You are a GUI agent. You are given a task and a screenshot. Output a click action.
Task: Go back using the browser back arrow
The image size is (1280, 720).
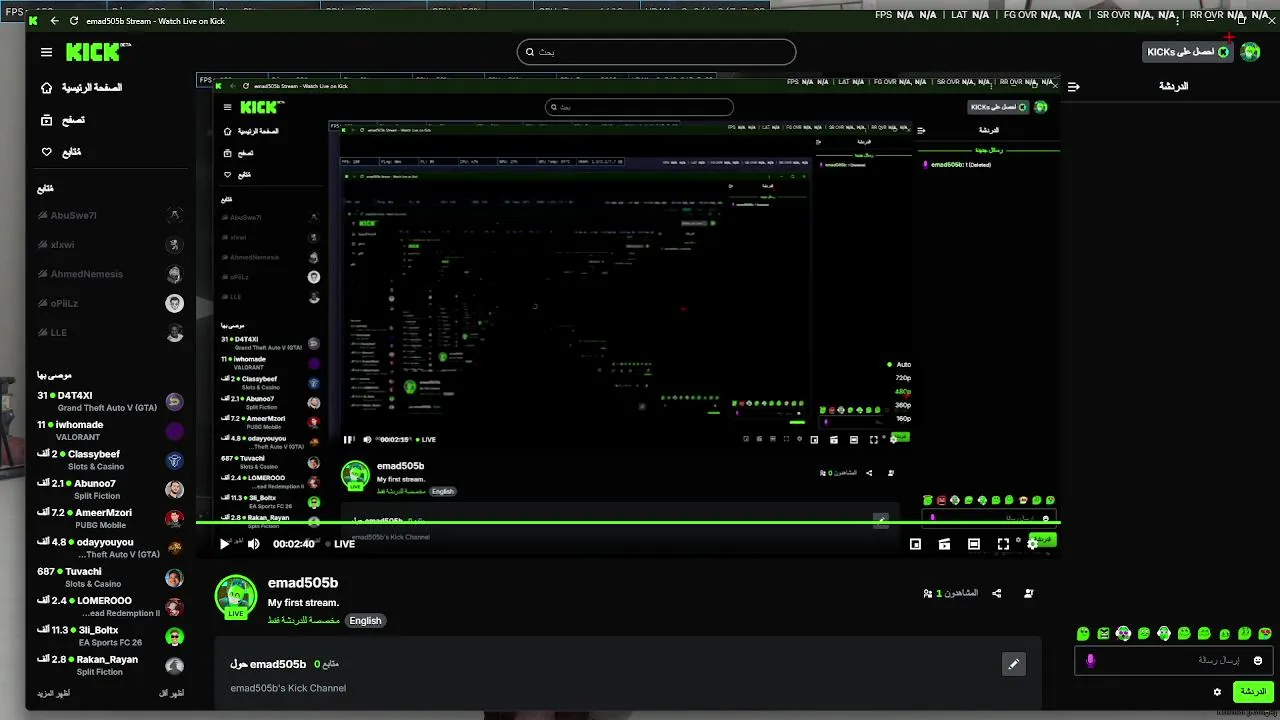[54, 21]
